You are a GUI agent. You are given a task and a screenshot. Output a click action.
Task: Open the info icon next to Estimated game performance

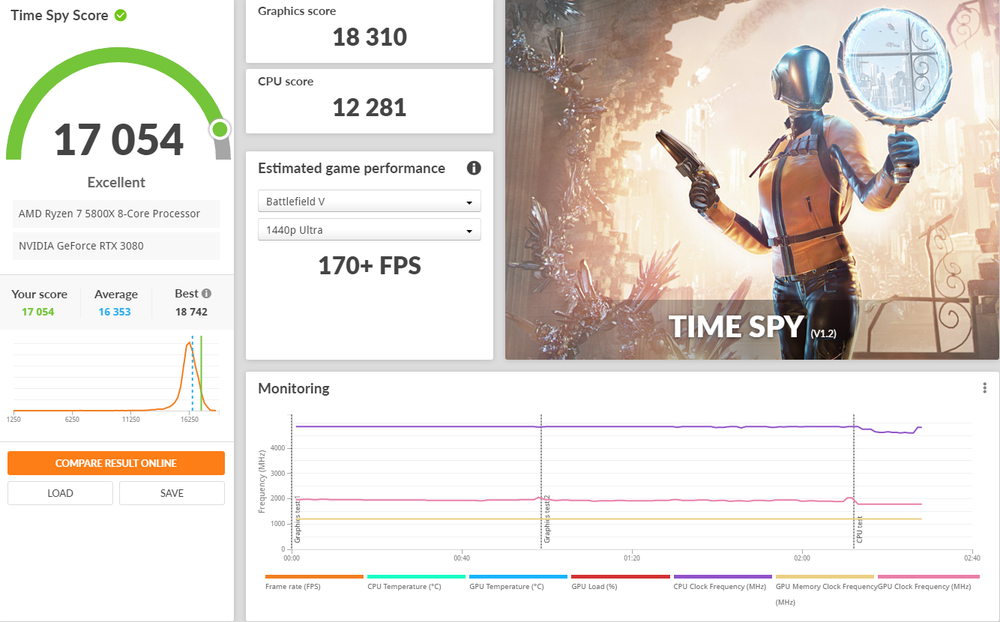click(x=474, y=168)
